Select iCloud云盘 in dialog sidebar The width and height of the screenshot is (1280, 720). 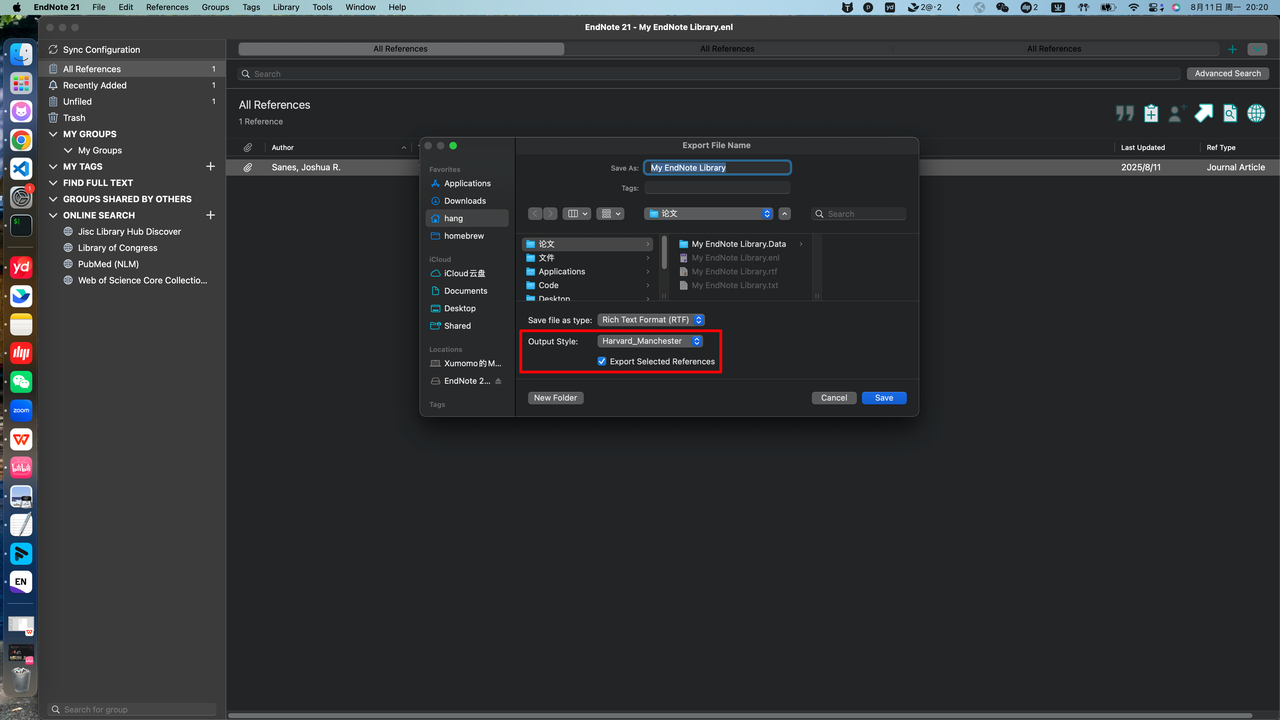point(465,273)
